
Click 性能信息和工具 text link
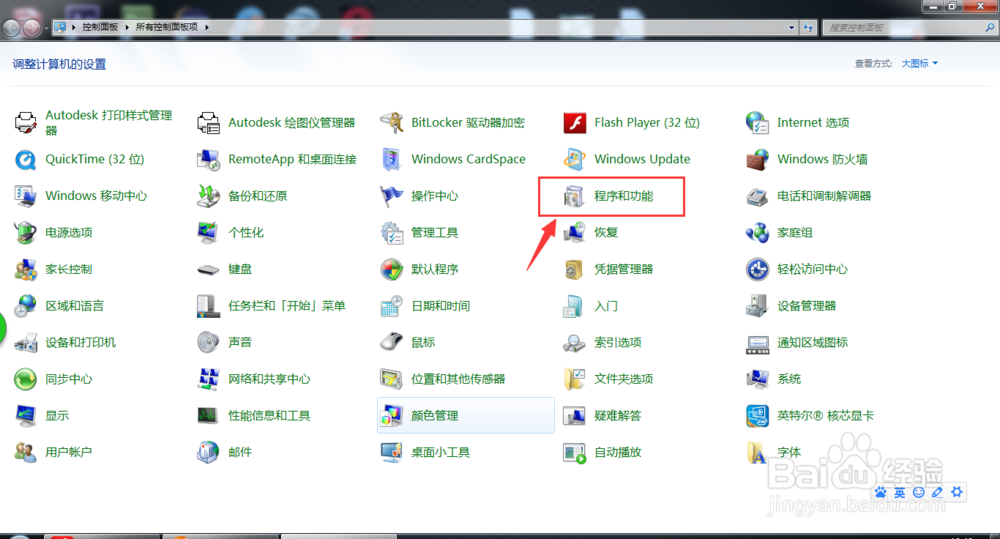point(269,416)
